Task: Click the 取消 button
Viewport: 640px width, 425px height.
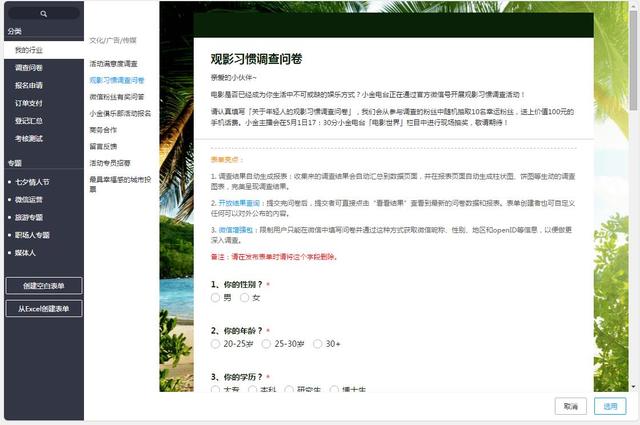Action: coord(571,406)
